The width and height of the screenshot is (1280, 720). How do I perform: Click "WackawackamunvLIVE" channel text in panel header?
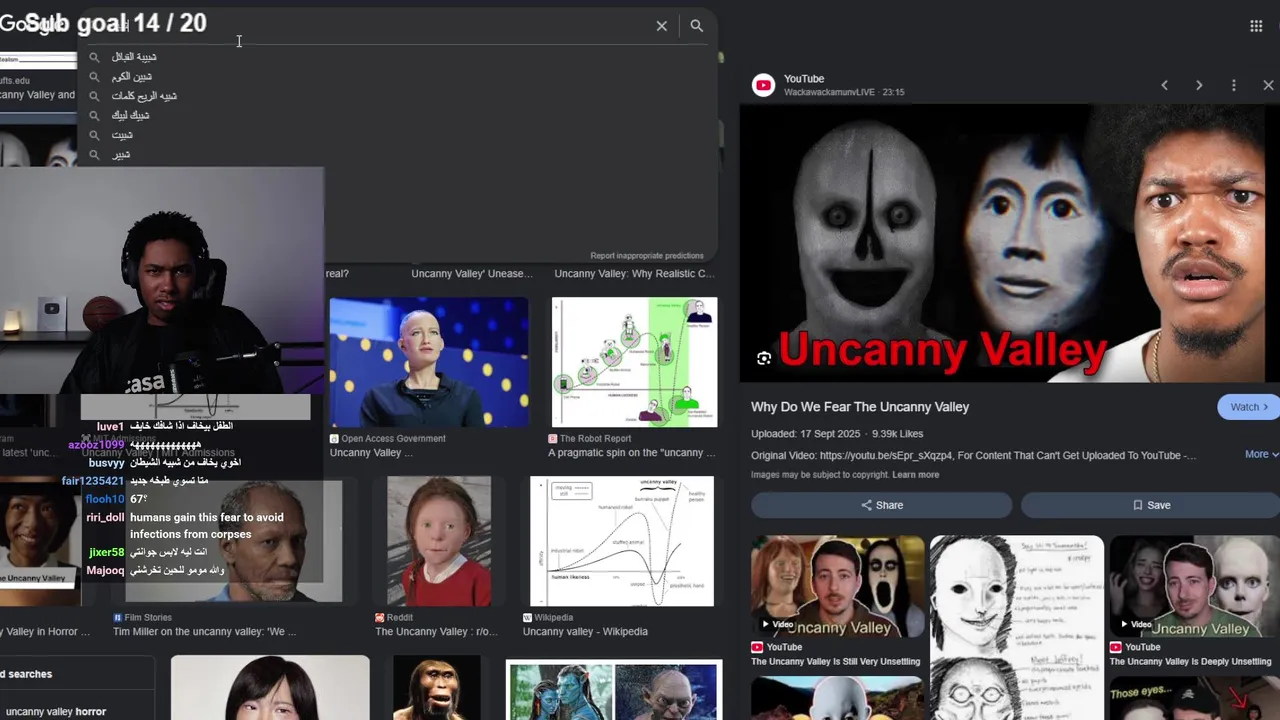pos(830,92)
